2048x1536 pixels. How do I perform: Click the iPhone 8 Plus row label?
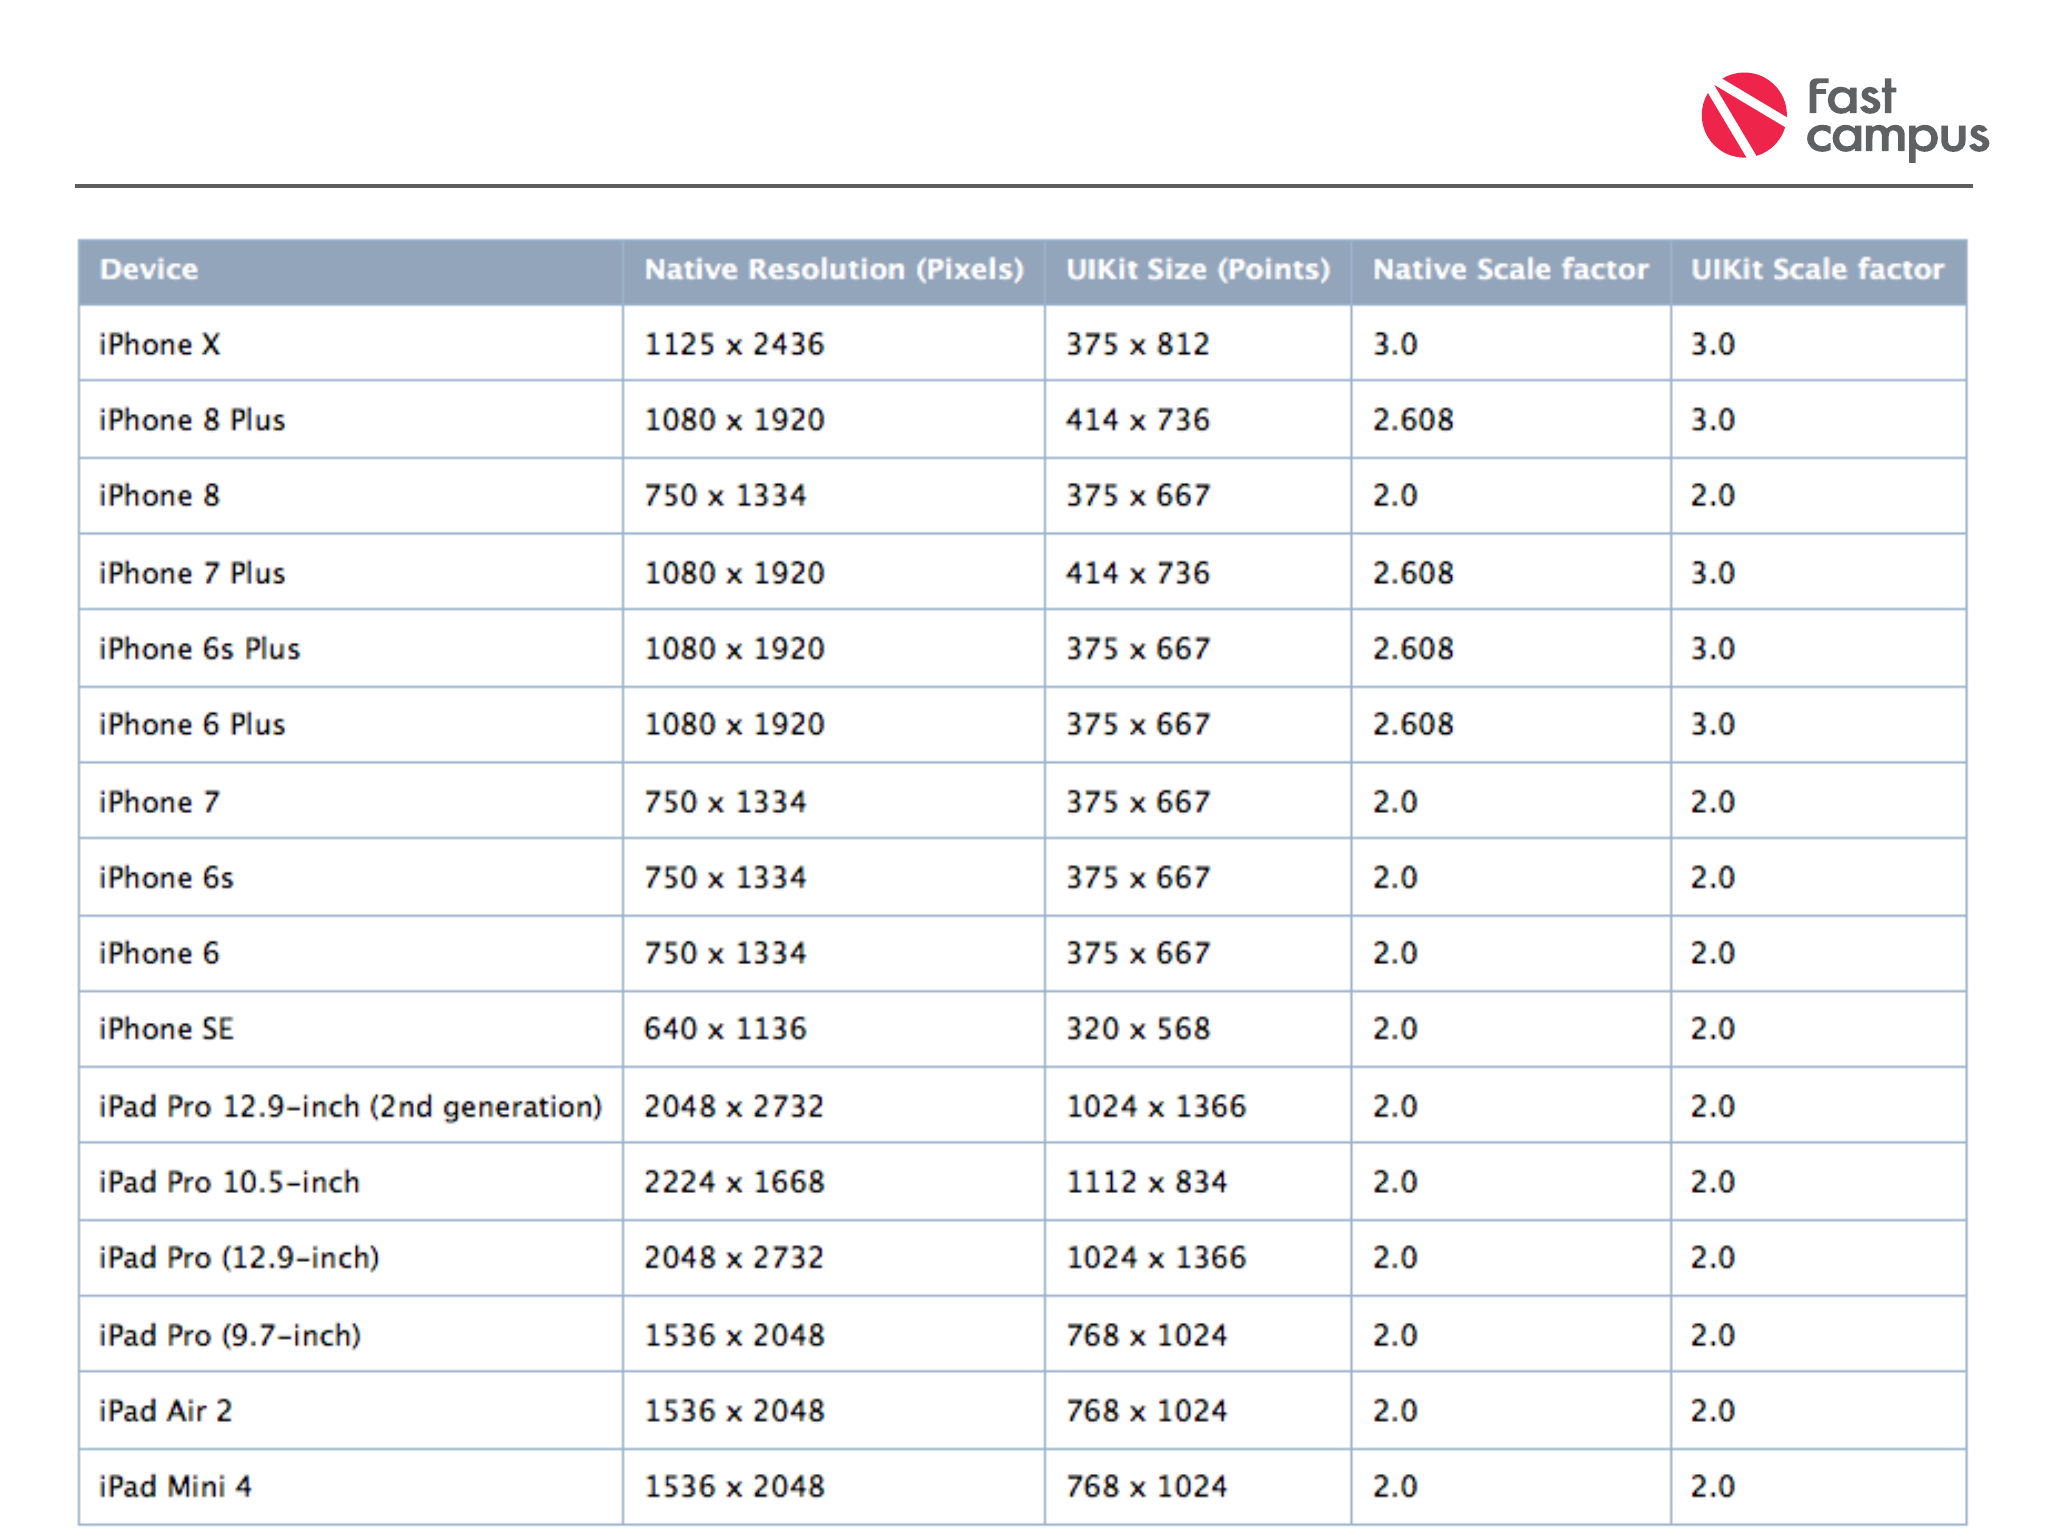[192, 420]
